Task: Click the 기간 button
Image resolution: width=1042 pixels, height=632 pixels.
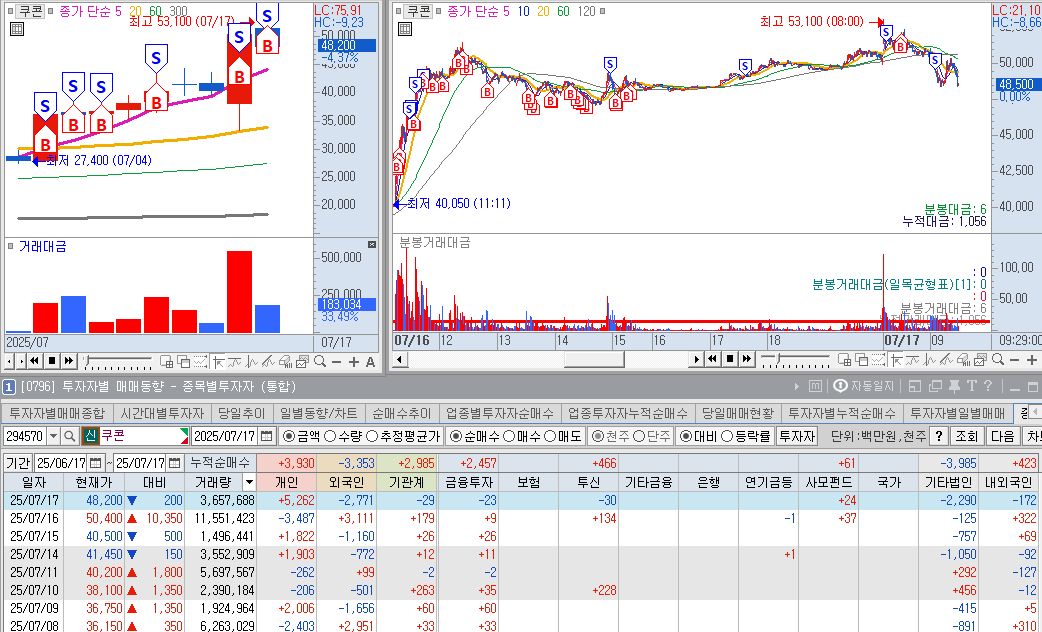Action: point(18,463)
